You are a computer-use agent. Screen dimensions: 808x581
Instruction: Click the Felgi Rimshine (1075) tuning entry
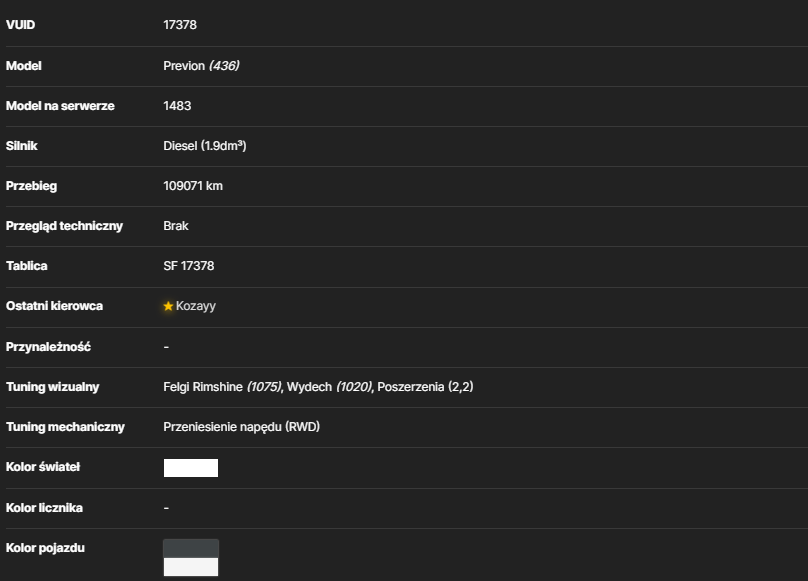pyautogui.click(x=222, y=387)
